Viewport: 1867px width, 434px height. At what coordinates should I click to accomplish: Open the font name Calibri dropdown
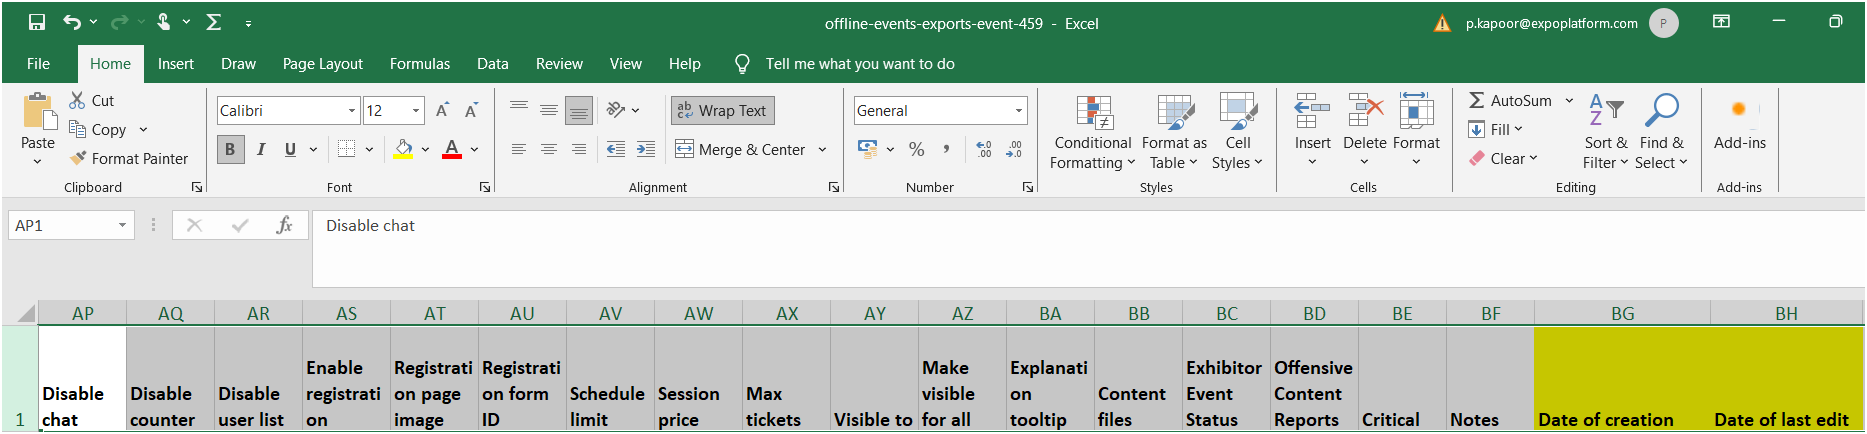tap(352, 110)
